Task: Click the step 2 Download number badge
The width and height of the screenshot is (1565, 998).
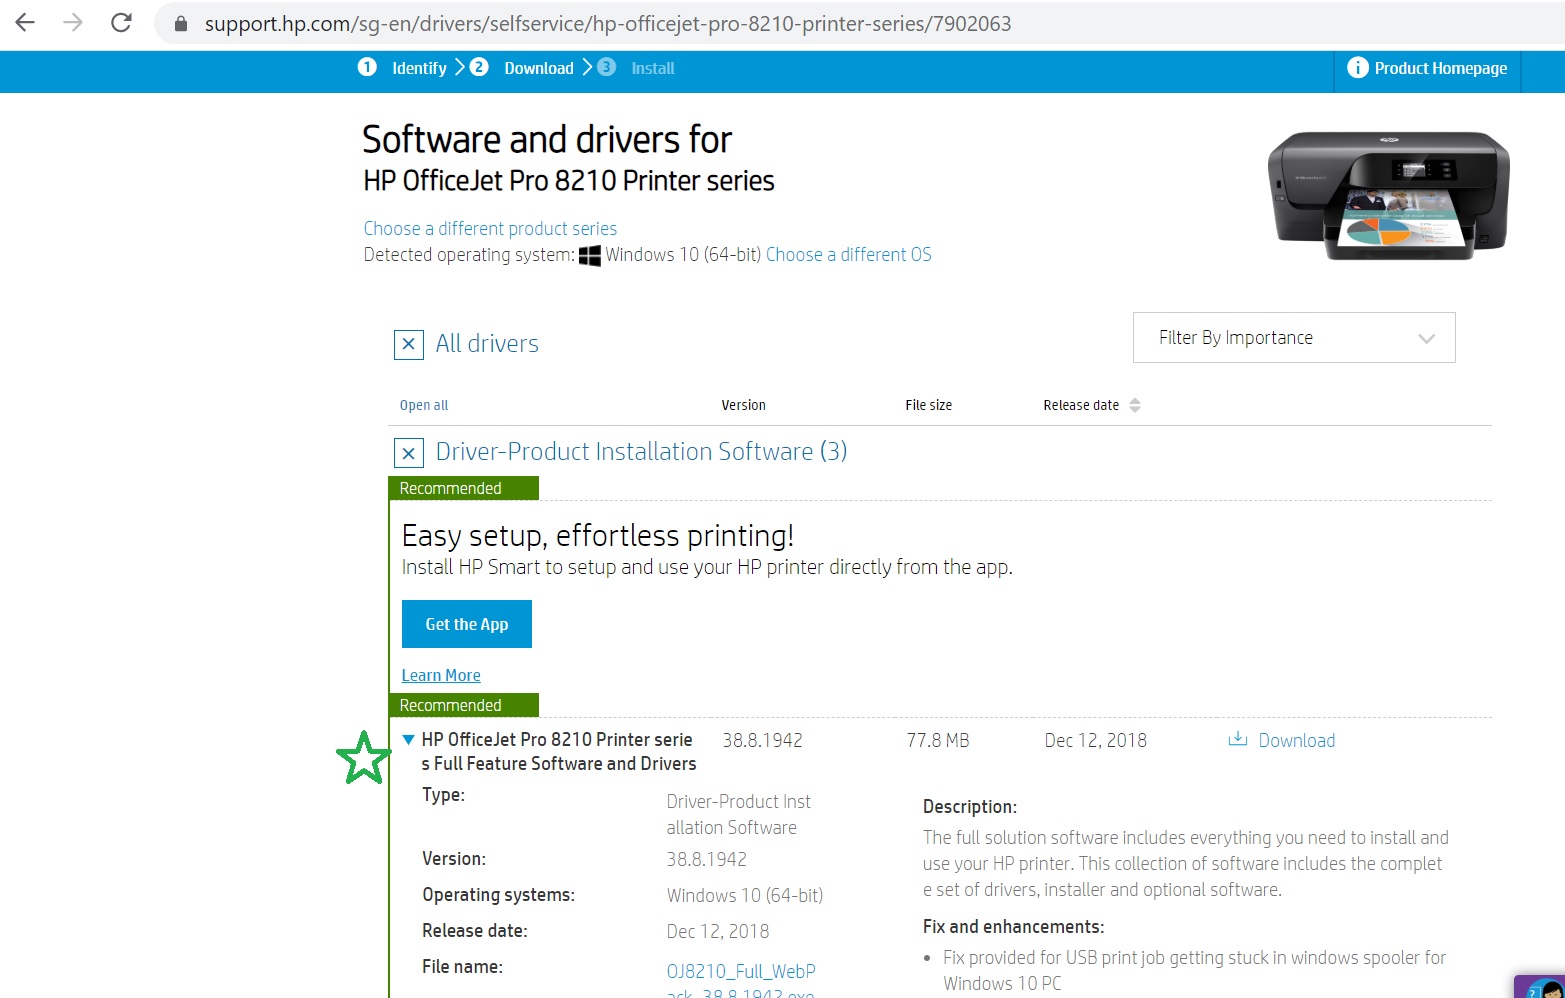Action: [x=479, y=67]
